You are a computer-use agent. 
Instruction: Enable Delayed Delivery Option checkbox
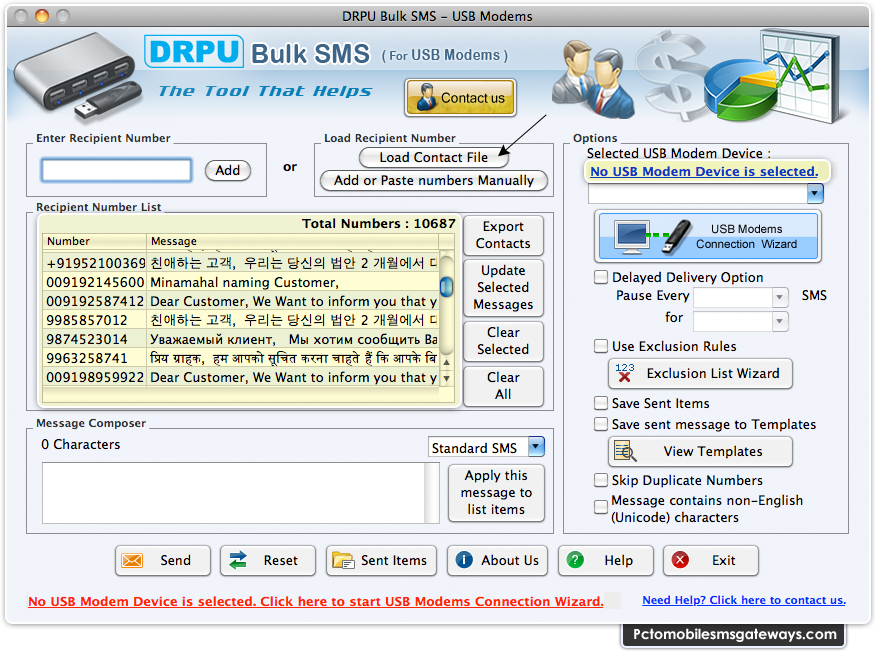coord(601,277)
